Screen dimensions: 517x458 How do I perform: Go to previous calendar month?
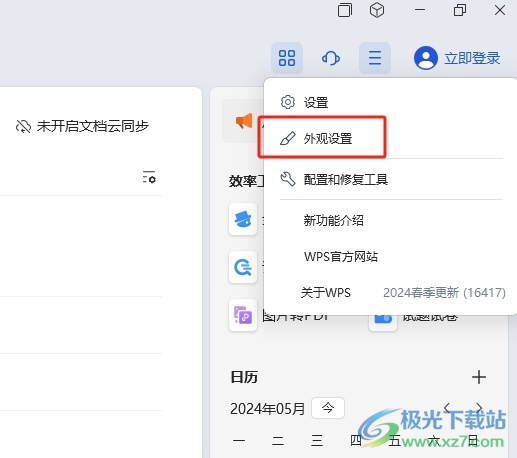(447, 407)
